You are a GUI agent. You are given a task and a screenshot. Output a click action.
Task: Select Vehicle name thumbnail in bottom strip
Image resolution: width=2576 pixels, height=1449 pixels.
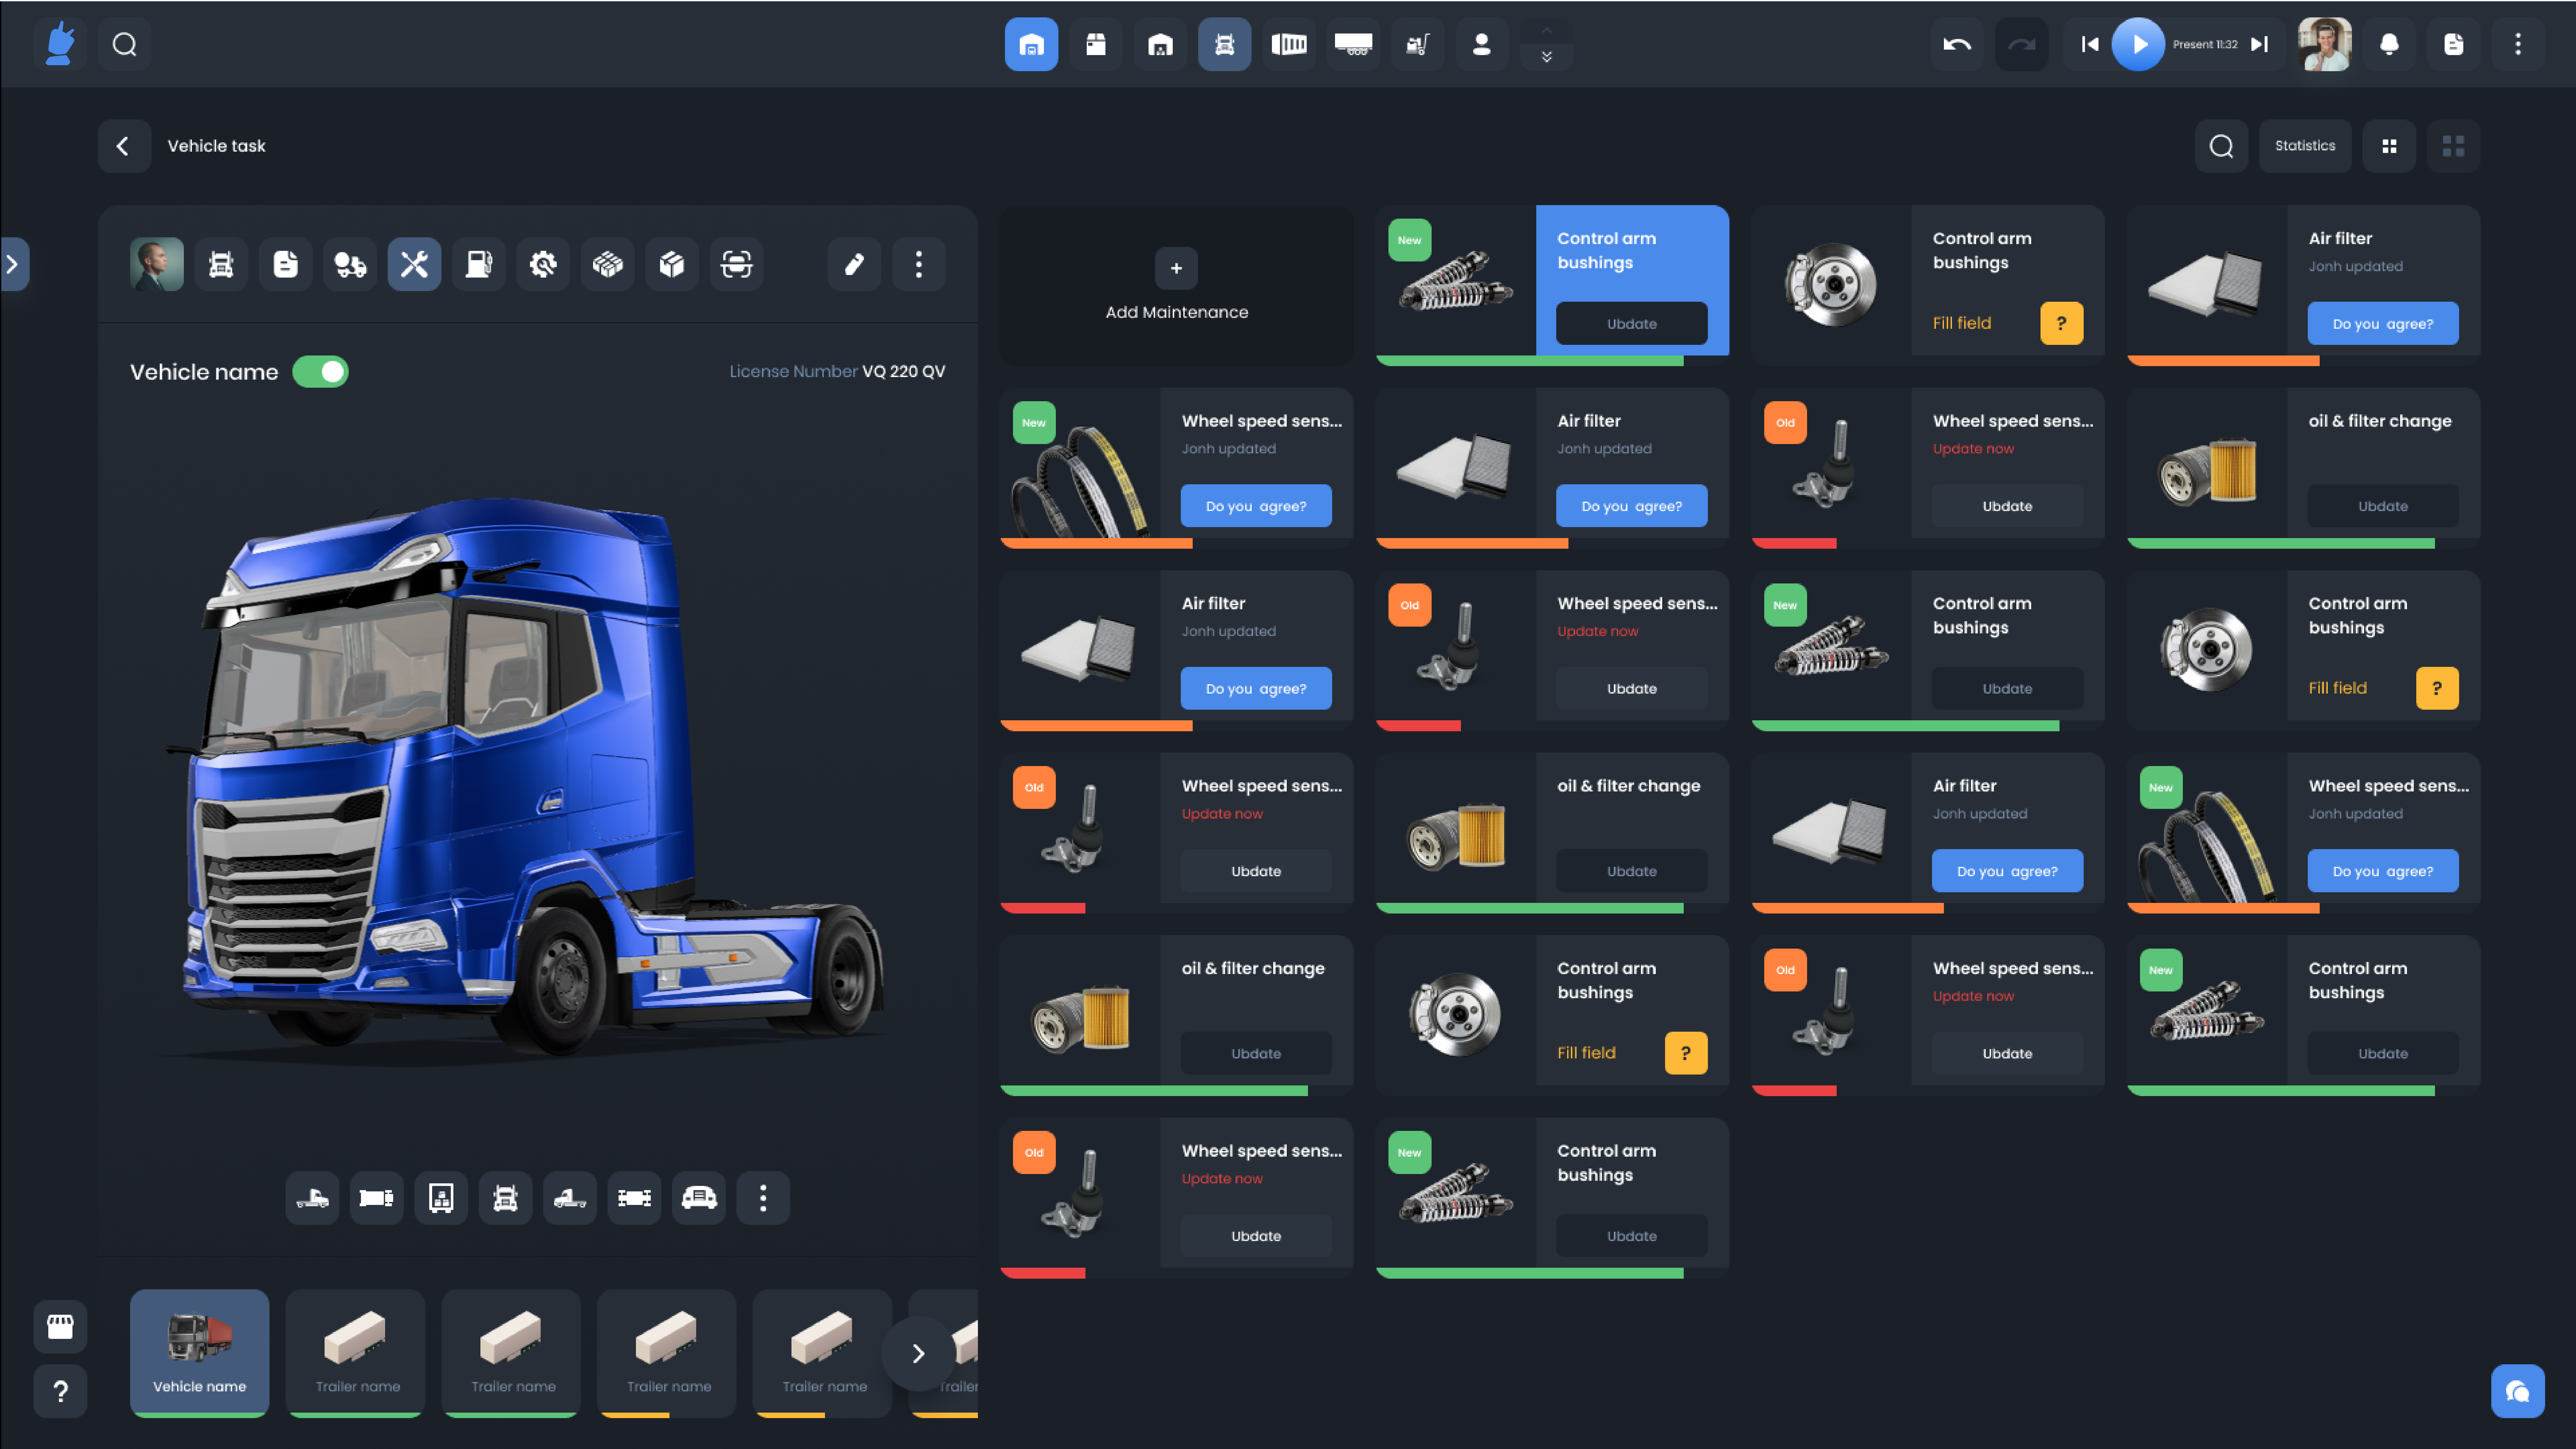[x=200, y=1353]
